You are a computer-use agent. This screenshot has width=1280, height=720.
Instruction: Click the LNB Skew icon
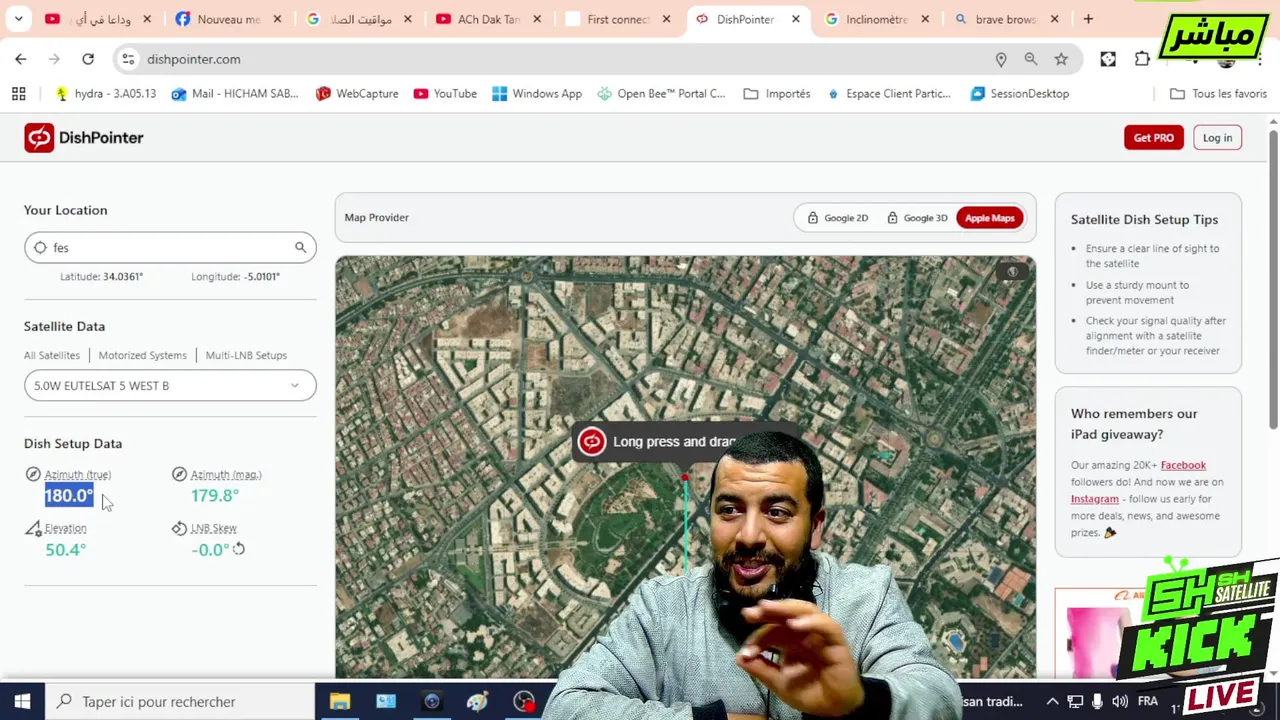pos(179,528)
